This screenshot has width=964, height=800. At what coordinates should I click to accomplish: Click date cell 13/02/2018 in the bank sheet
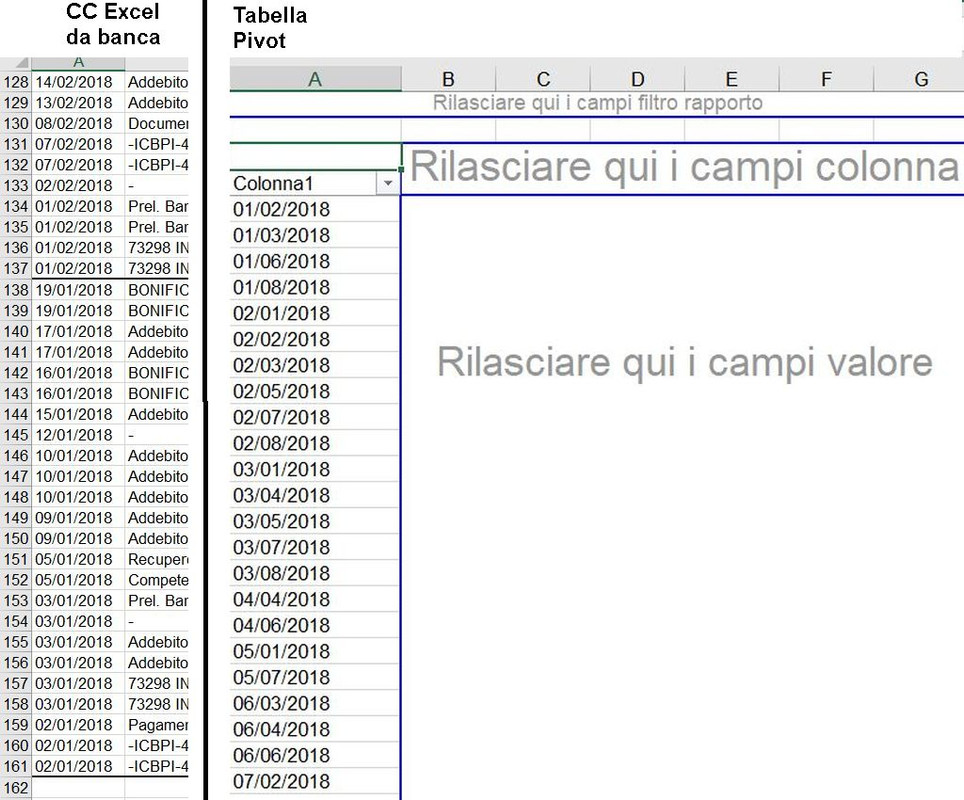(x=78, y=103)
